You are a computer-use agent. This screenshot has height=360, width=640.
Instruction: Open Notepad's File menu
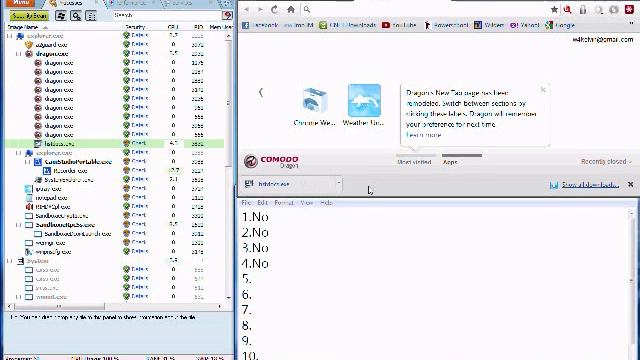[246, 203]
